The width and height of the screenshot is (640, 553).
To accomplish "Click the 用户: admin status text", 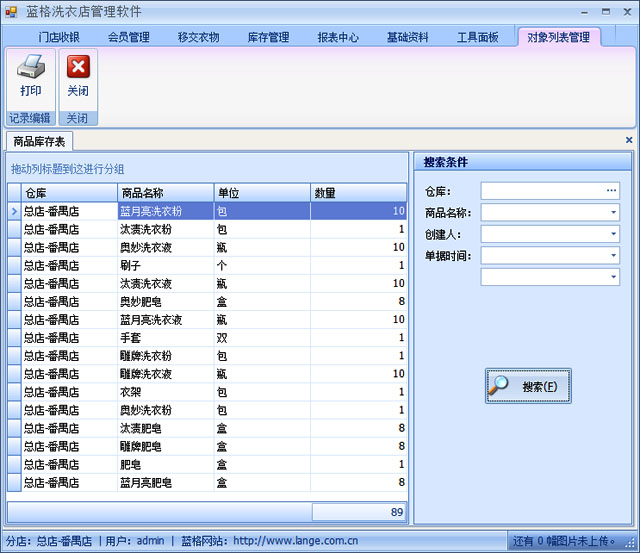I will point(135,541).
